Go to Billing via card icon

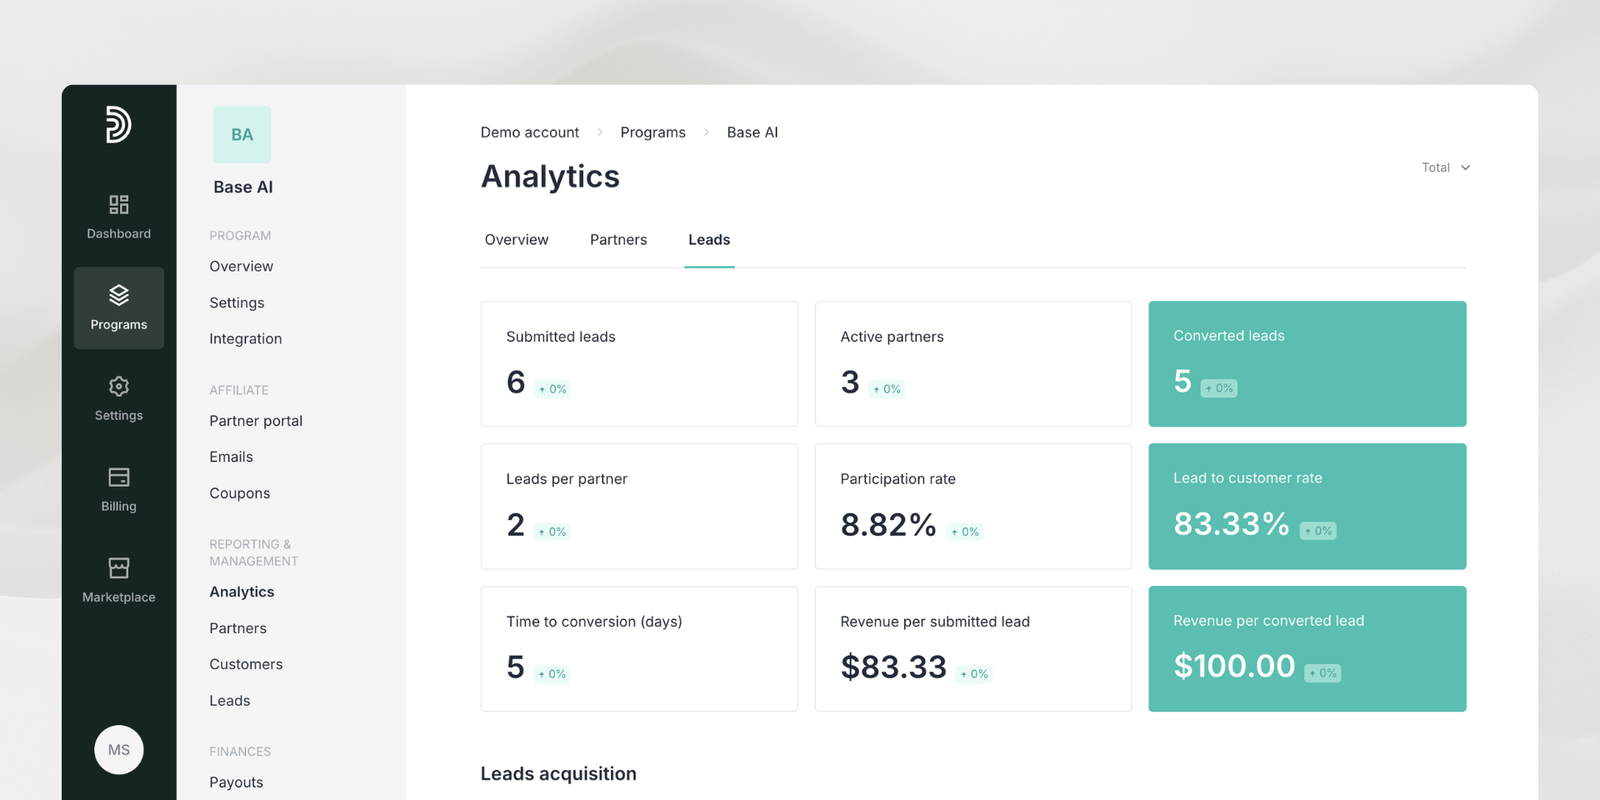(x=119, y=478)
